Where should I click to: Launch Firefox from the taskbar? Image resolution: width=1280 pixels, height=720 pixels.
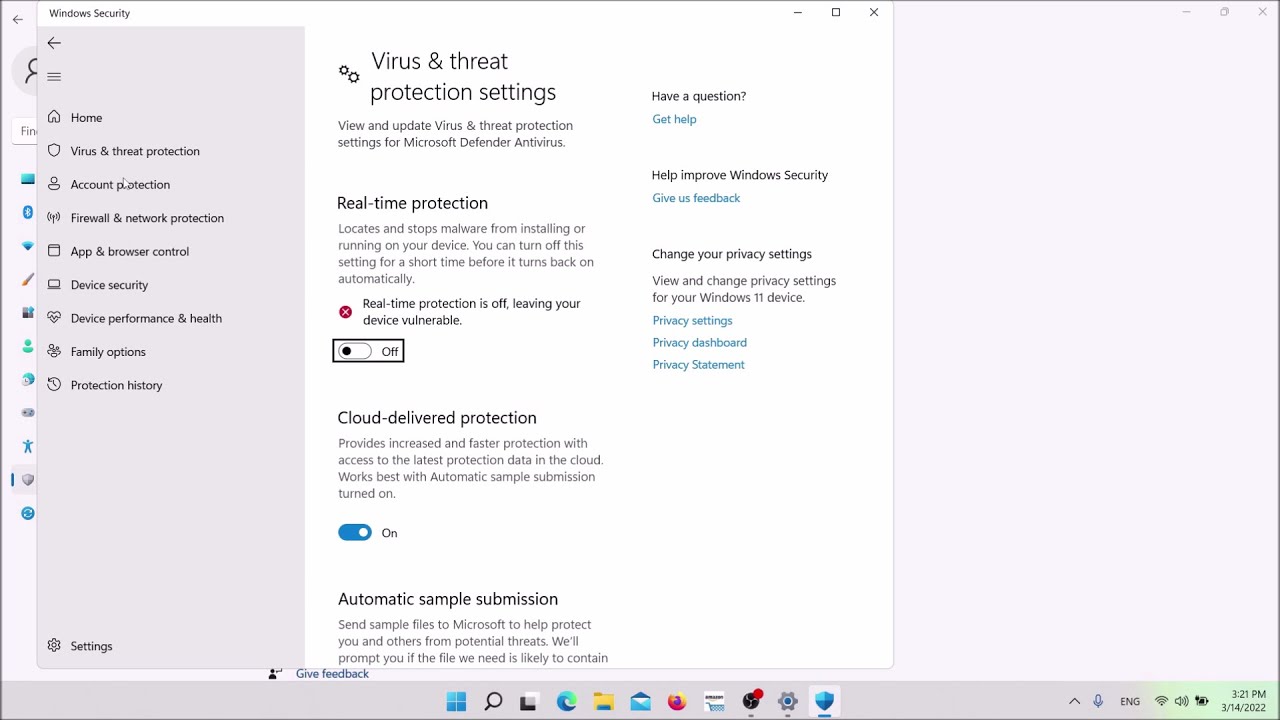(677, 702)
